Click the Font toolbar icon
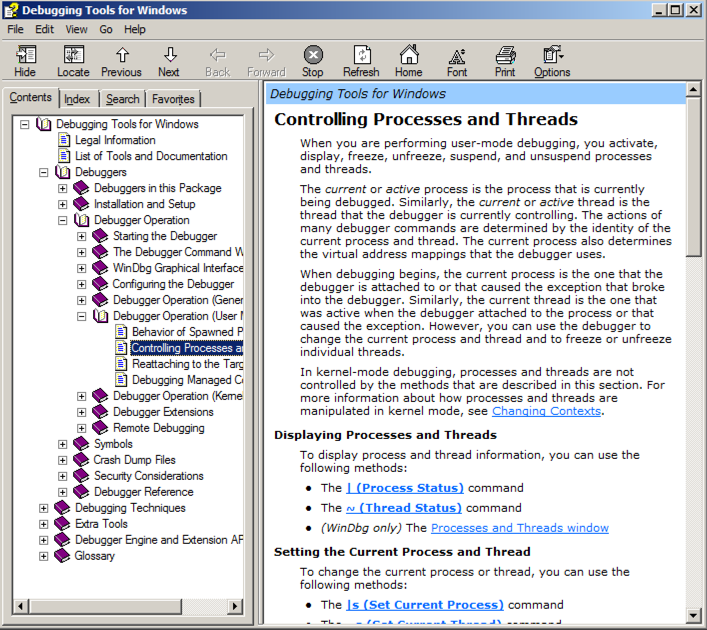707x630 pixels. pyautogui.click(x=457, y=56)
